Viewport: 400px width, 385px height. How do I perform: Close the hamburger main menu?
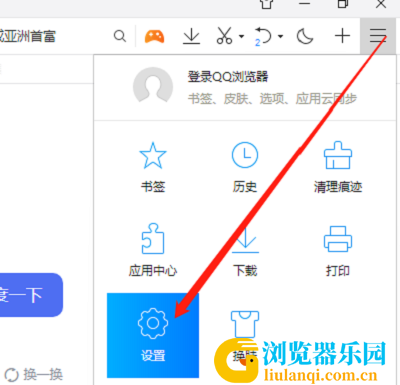pos(378,36)
